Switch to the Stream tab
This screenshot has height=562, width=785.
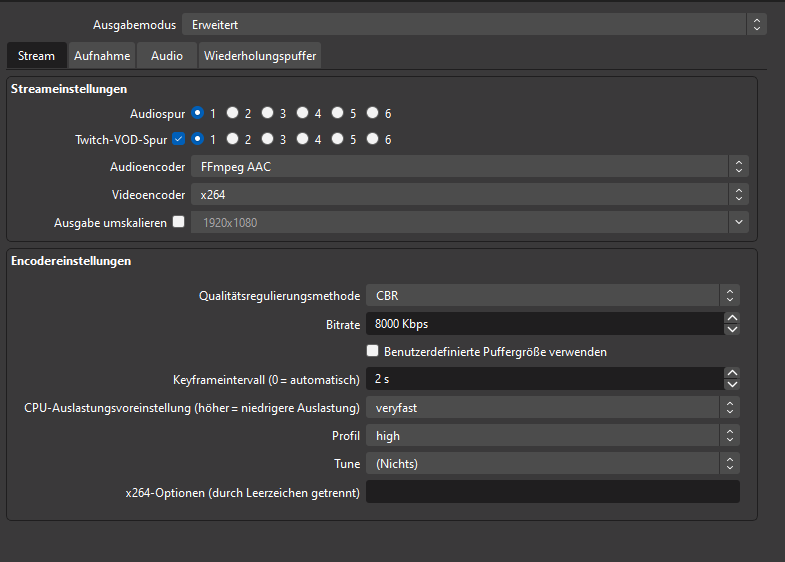[x=37, y=56]
